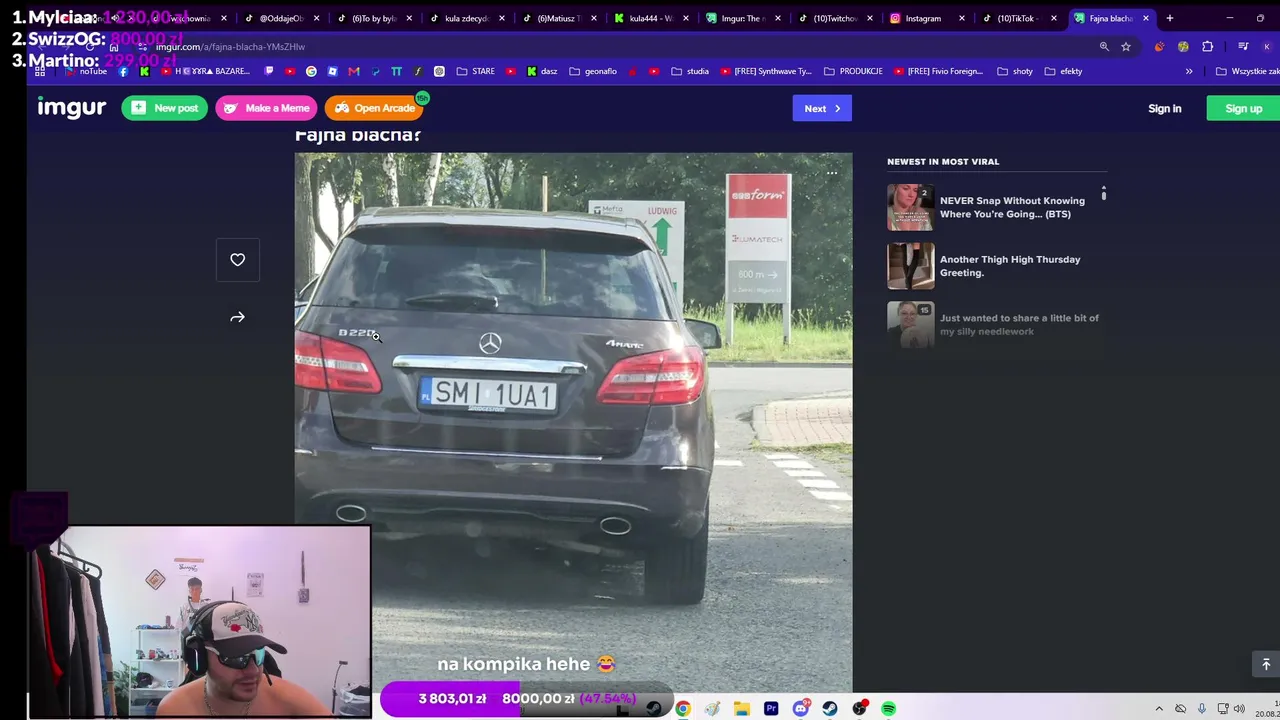Open thumbnail for Thigh High Thursday post
The image size is (1280, 720).
[911, 266]
